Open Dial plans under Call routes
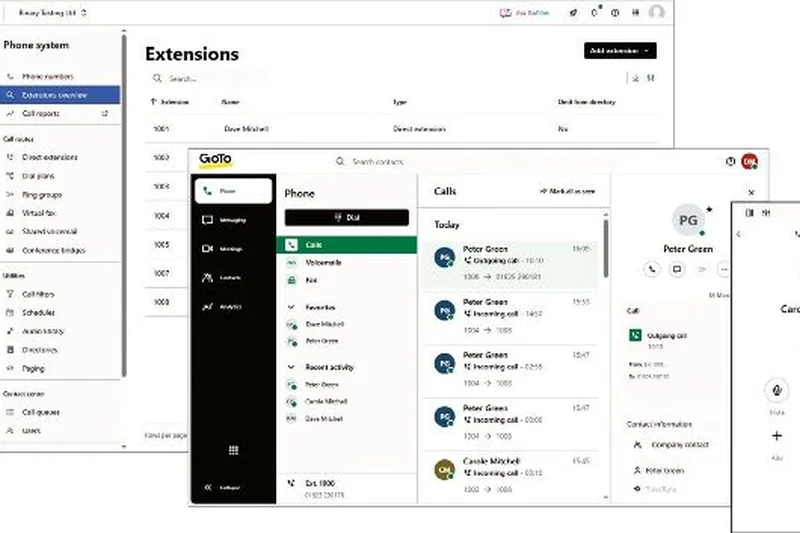Image resolution: width=800 pixels, height=533 pixels. point(38,176)
